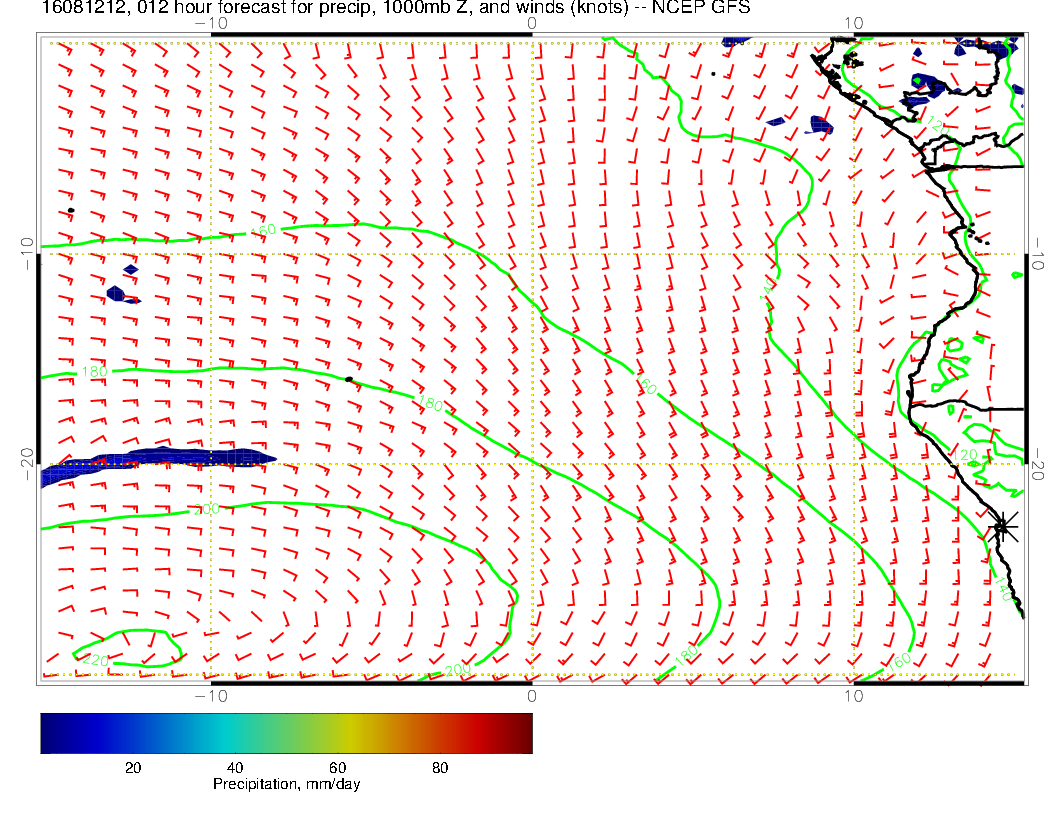Click the 10 longitude label on the top axis
The height and width of the screenshot is (816, 1056).
point(853,23)
